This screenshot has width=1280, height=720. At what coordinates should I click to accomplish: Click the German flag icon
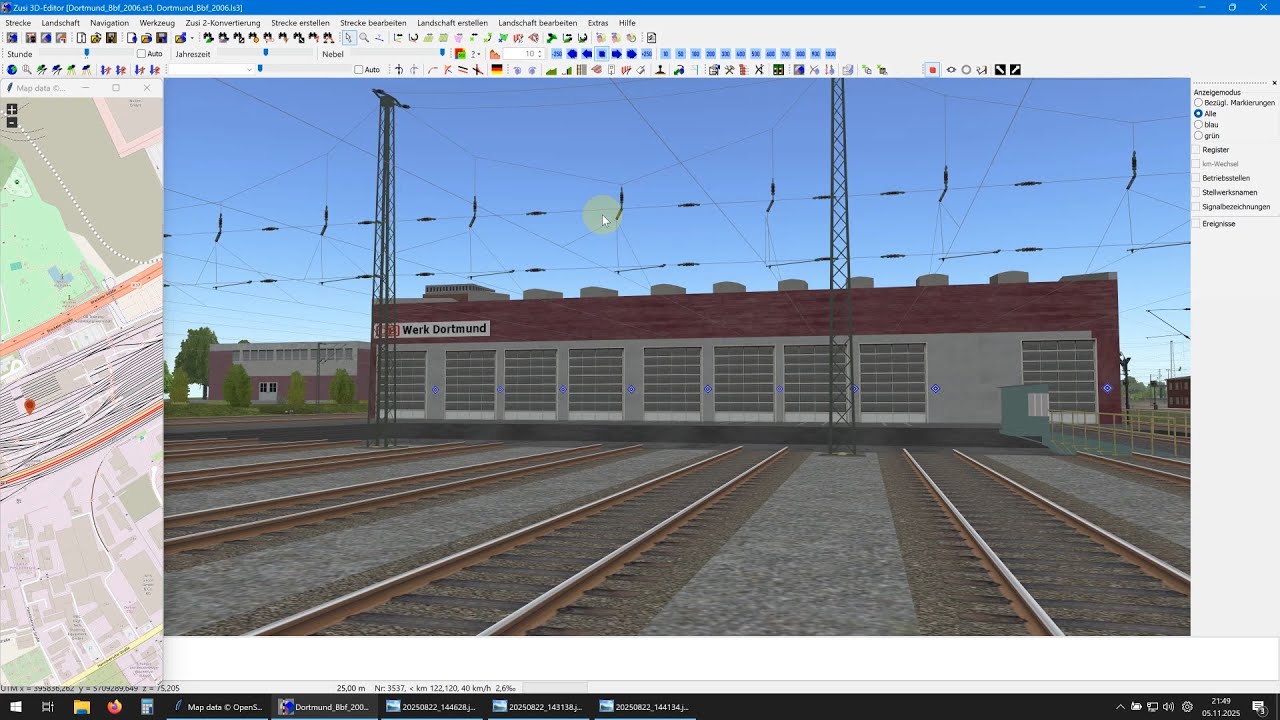pyautogui.click(x=496, y=70)
